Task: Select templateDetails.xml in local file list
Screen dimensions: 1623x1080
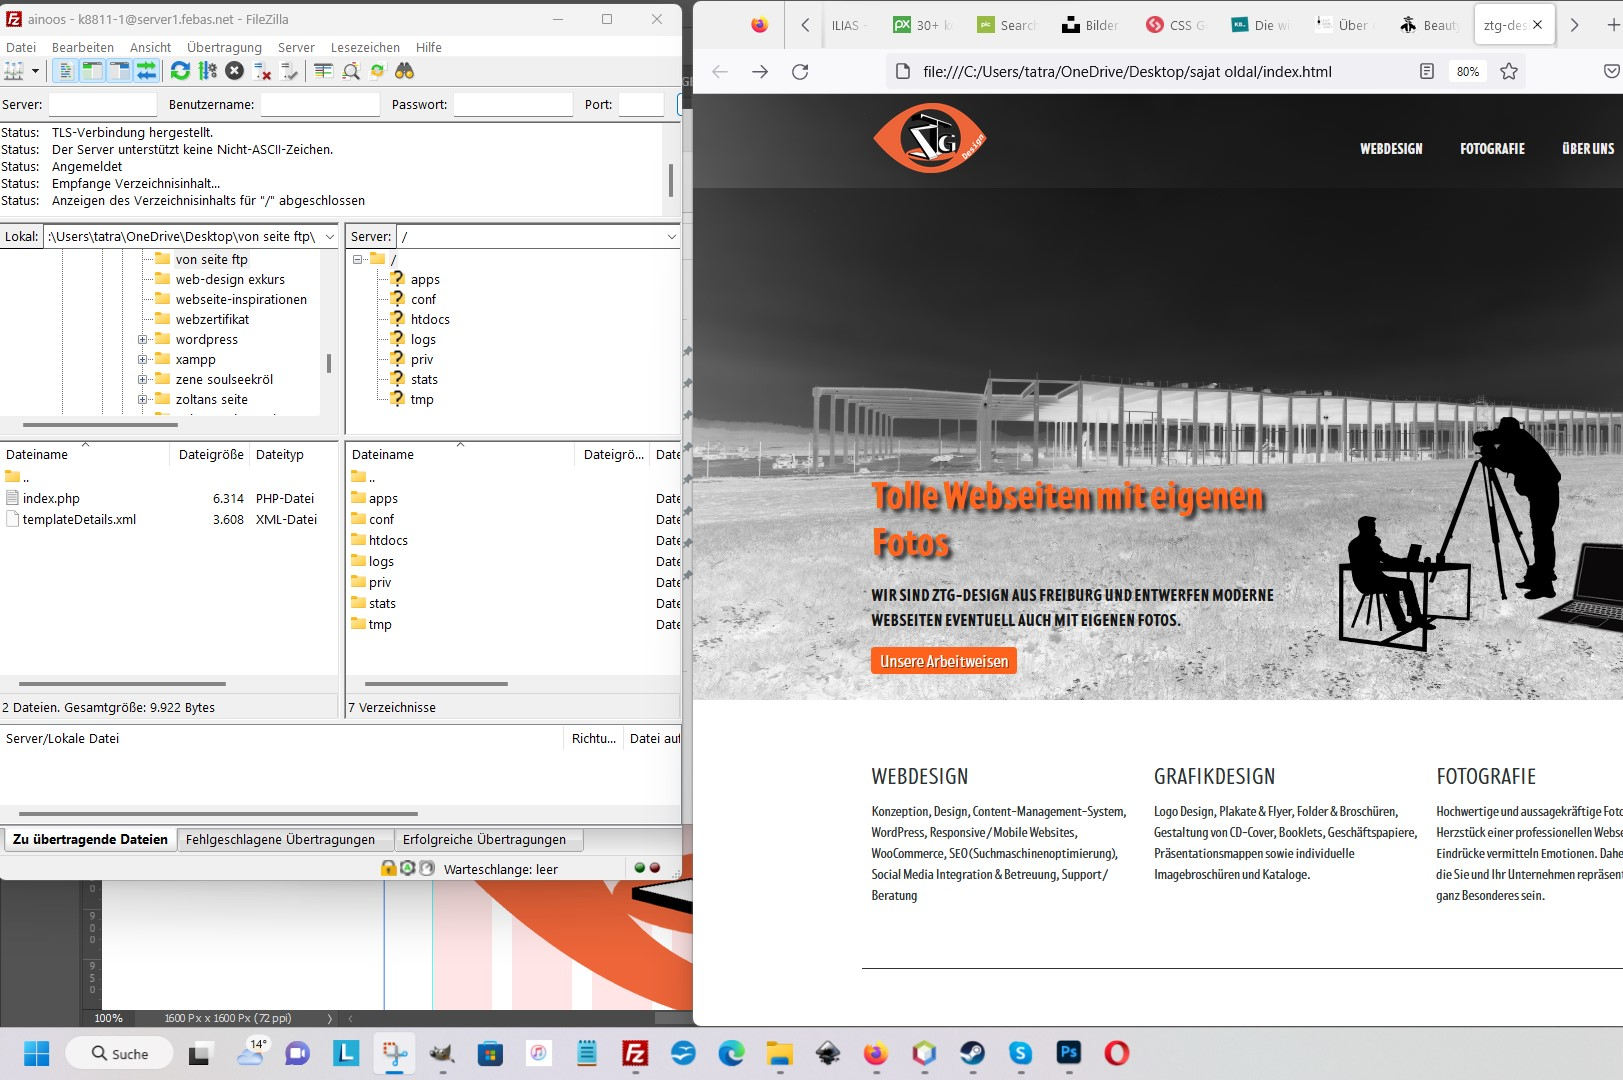Action: tap(79, 519)
